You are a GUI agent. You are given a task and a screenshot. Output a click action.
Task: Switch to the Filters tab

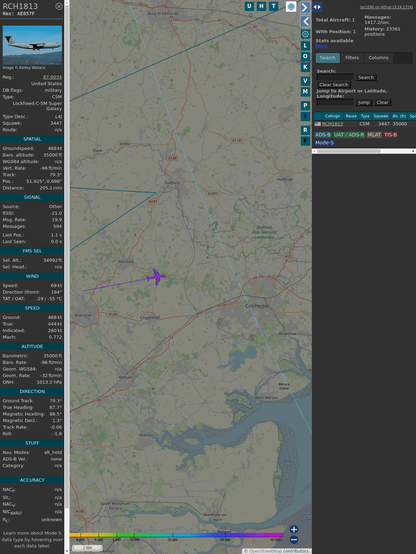pos(352,58)
